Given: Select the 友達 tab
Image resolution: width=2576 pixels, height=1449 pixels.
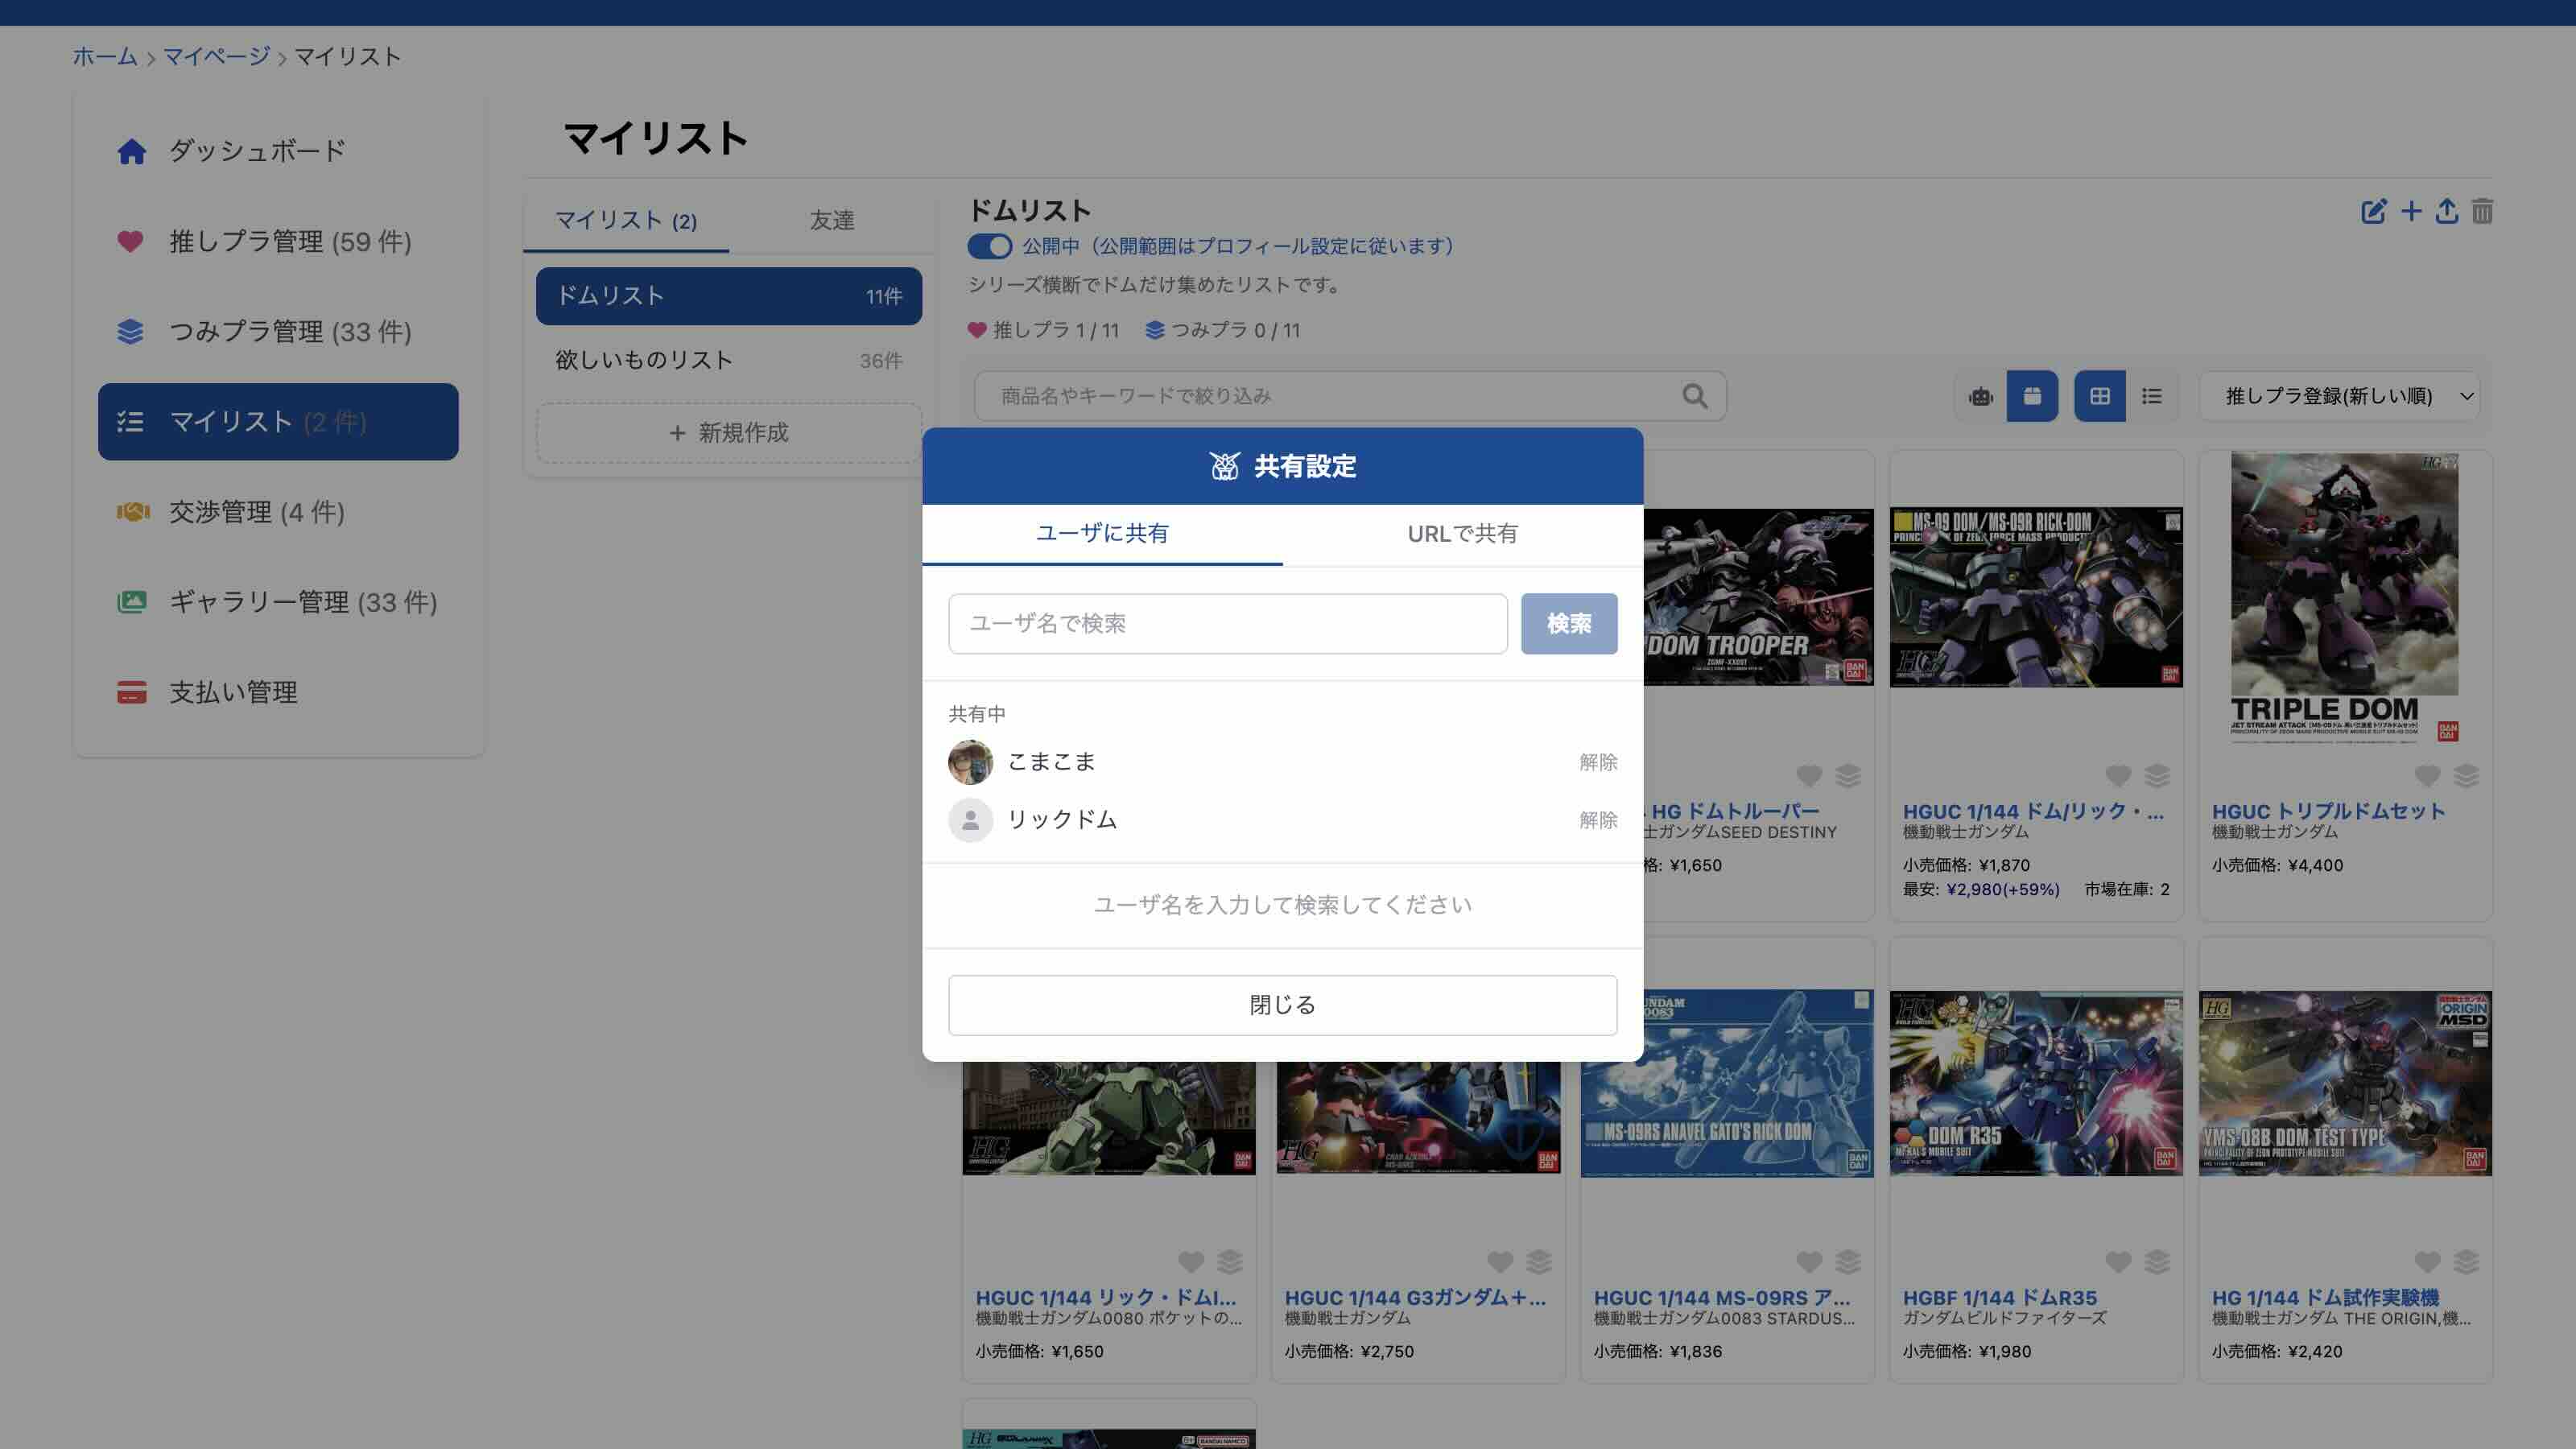Looking at the screenshot, I should point(832,221).
